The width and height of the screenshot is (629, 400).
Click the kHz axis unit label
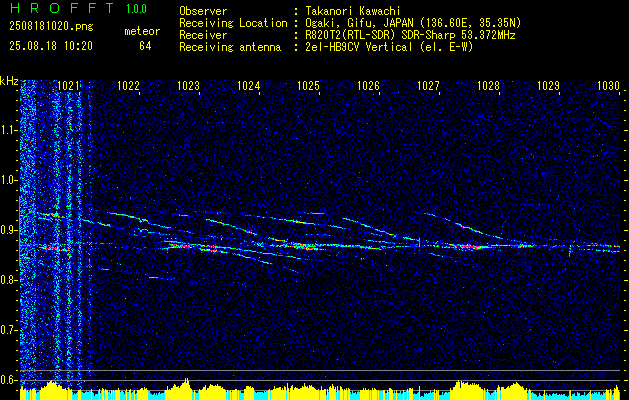coord(9,81)
